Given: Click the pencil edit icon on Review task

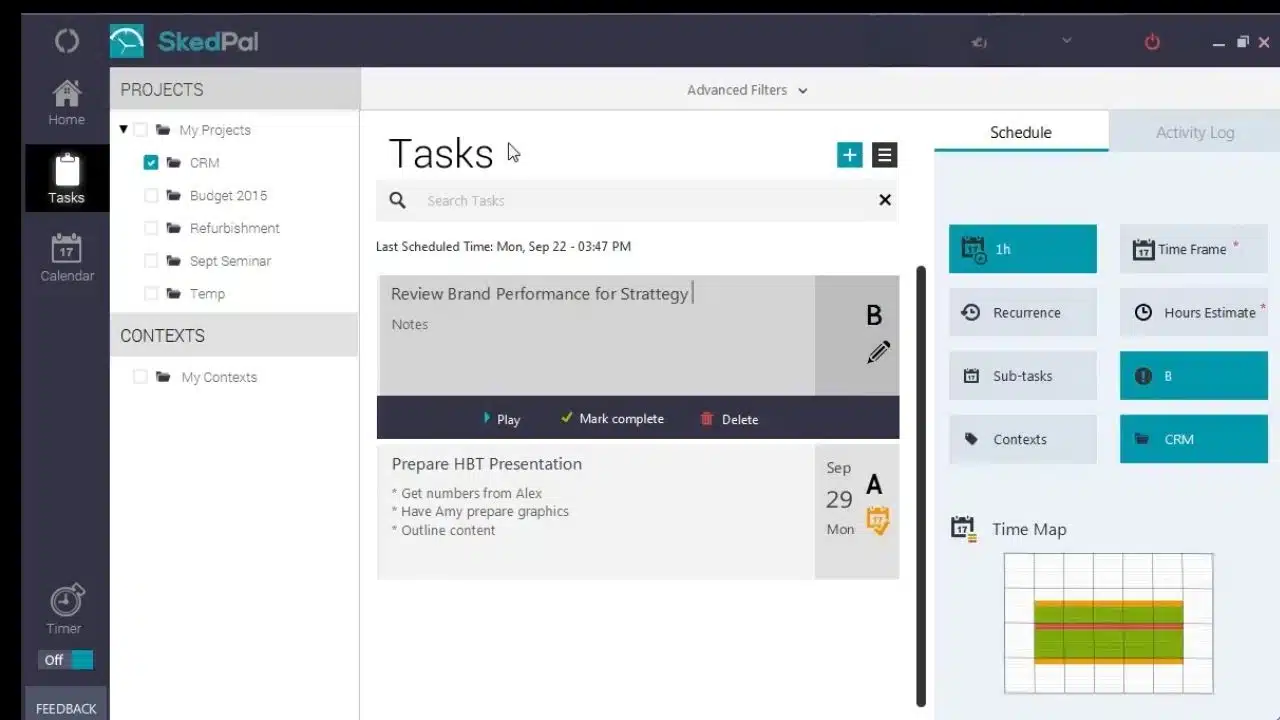Looking at the screenshot, I should point(878,352).
